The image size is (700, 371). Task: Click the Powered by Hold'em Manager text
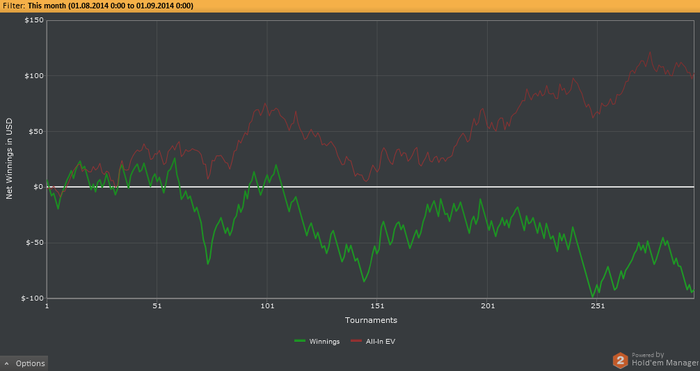coord(665,360)
